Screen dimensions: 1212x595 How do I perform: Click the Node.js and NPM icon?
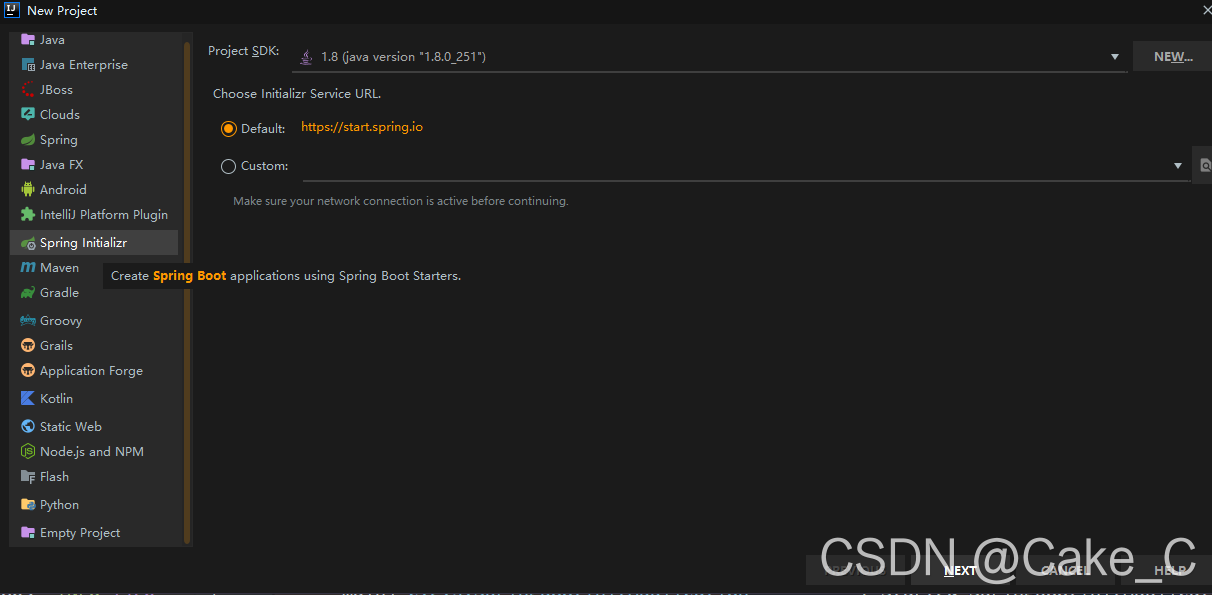(x=28, y=451)
